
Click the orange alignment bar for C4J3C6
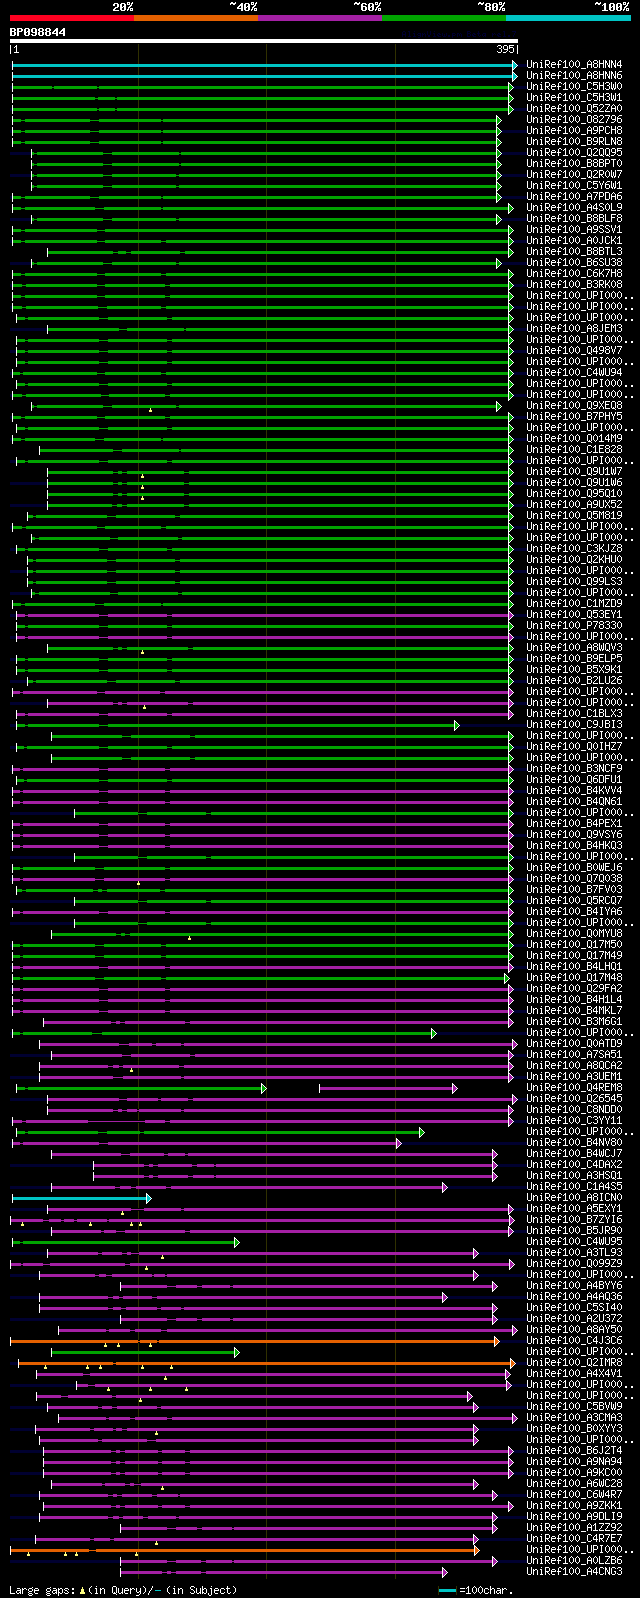pyautogui.click(x=254, y=1340)
